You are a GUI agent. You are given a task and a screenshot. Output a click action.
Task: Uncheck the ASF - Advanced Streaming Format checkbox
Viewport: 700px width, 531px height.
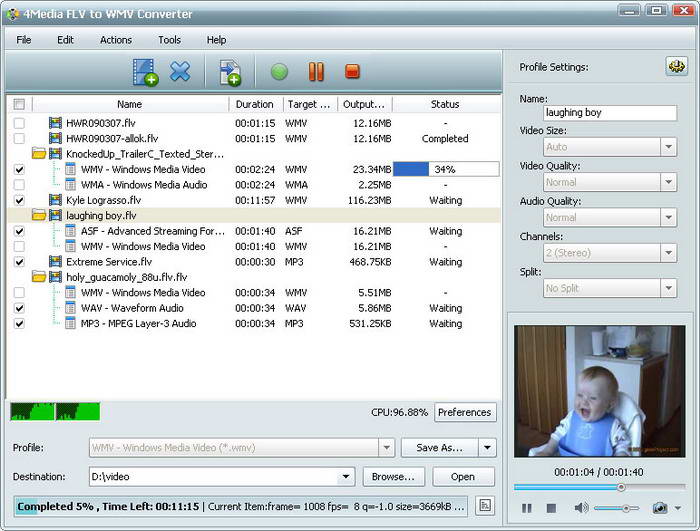[x=19, y=231]
